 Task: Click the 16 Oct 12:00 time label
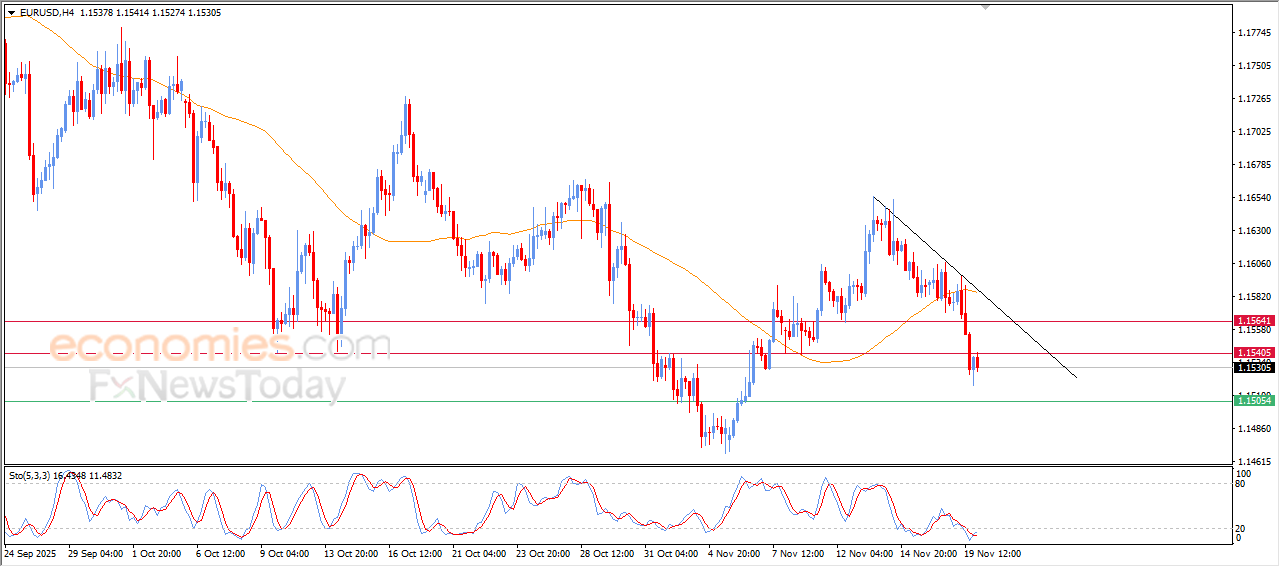point(416,553)
